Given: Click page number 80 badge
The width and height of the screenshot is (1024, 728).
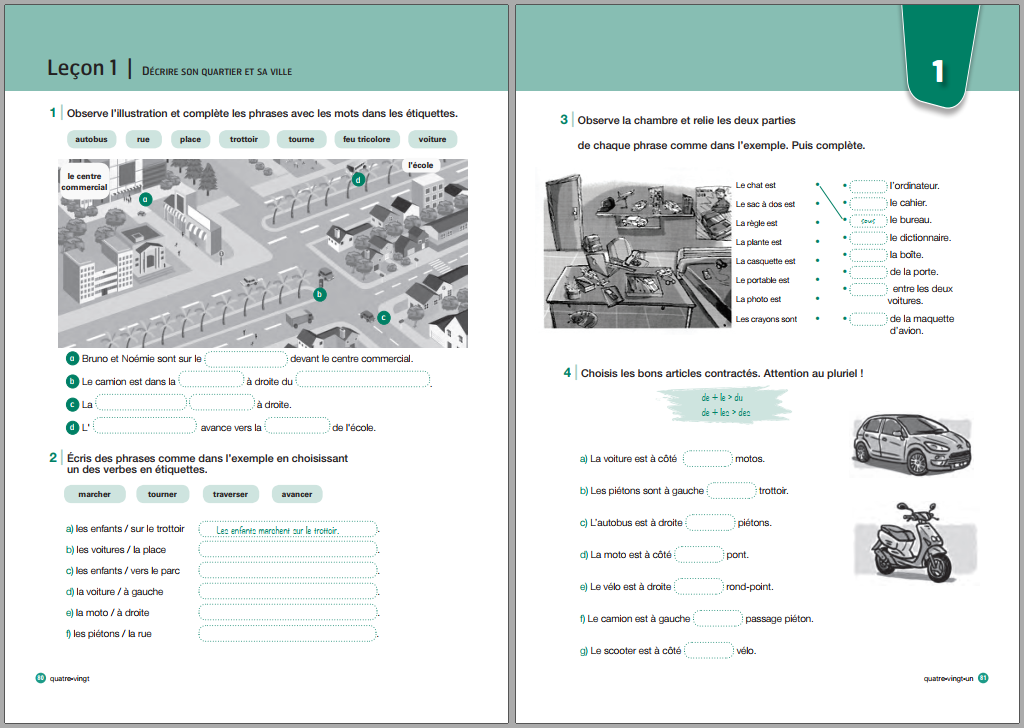Looking at the screenshot, I should pyautogui.click(x=40, y=678).
